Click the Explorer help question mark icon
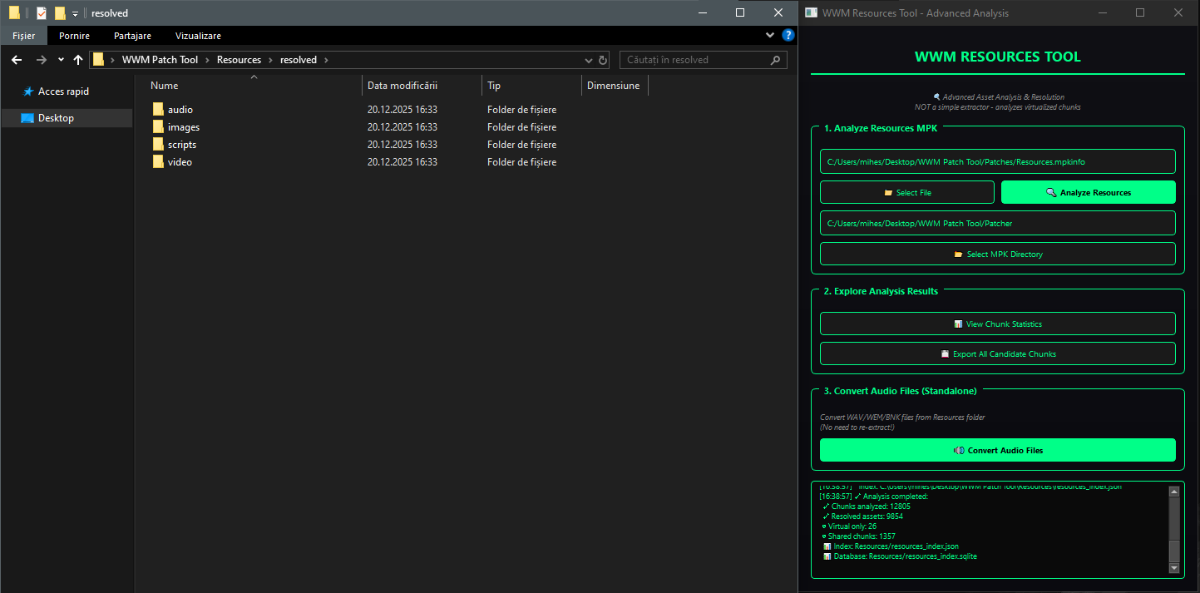The width and height of the screenshot is (1200, 593). [788, 35]
